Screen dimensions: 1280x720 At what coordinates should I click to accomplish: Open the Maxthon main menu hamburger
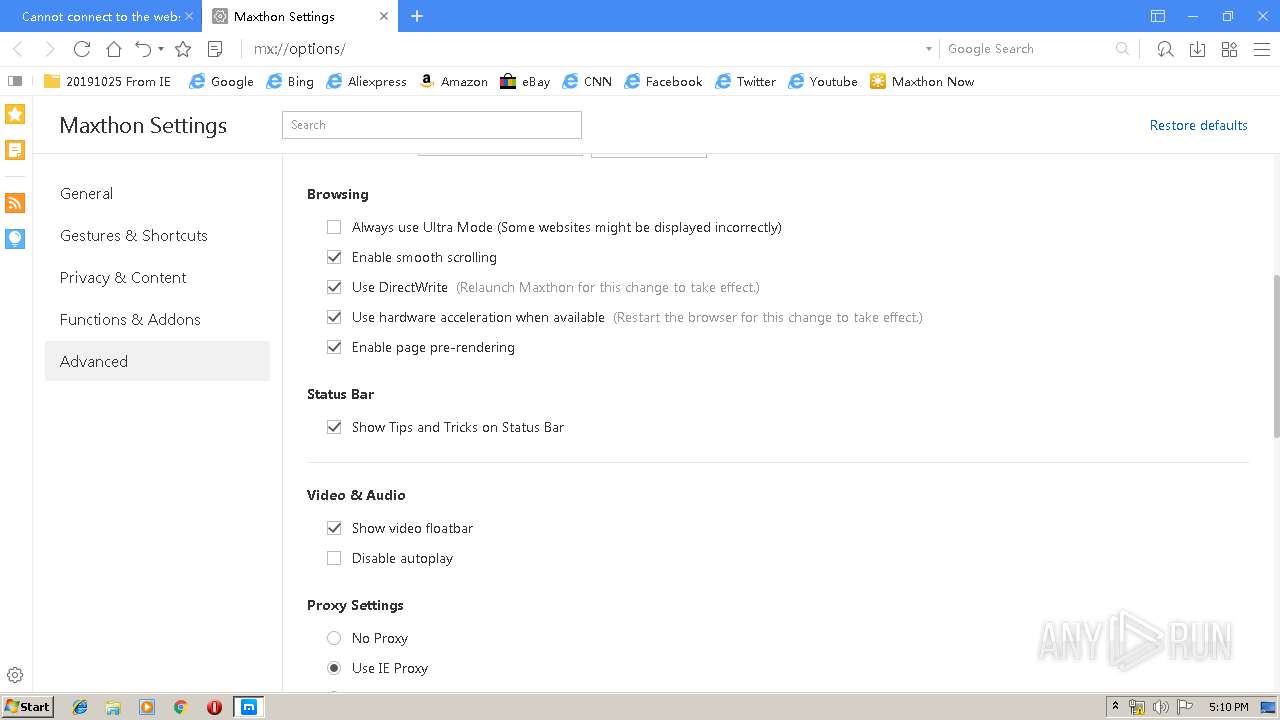(1261, 49)
